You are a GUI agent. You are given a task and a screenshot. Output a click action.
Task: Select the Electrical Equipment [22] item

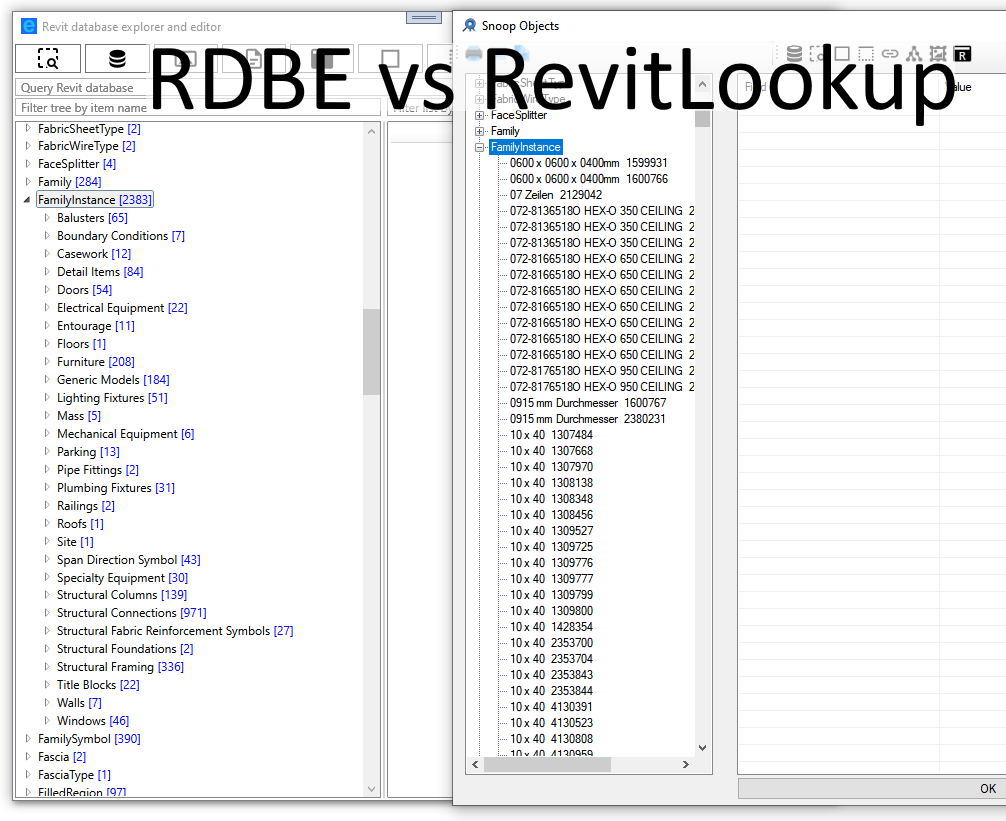pyautogui.click(x=122, y=307)
